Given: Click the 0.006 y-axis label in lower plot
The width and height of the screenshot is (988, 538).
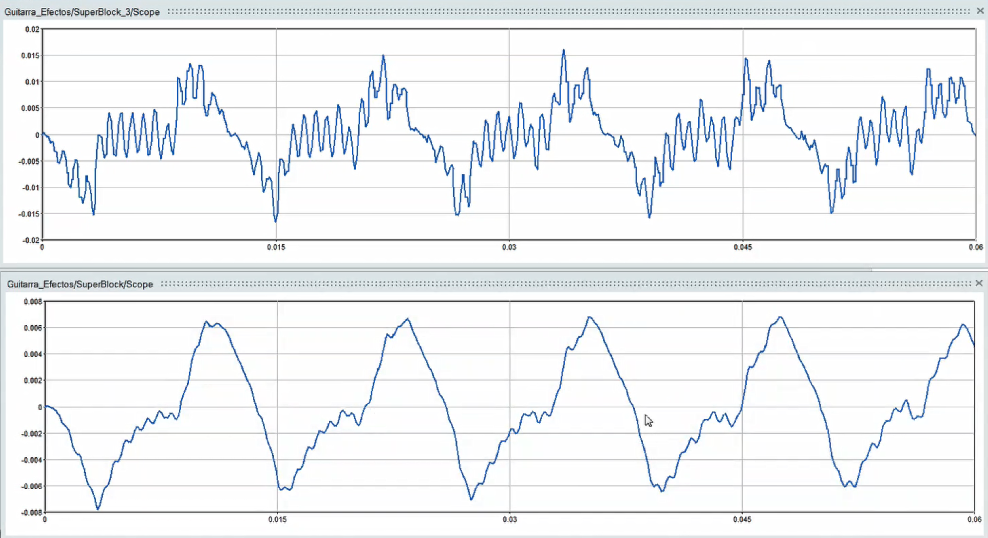Looking at the screenshot, I should [x=31, y=328].
